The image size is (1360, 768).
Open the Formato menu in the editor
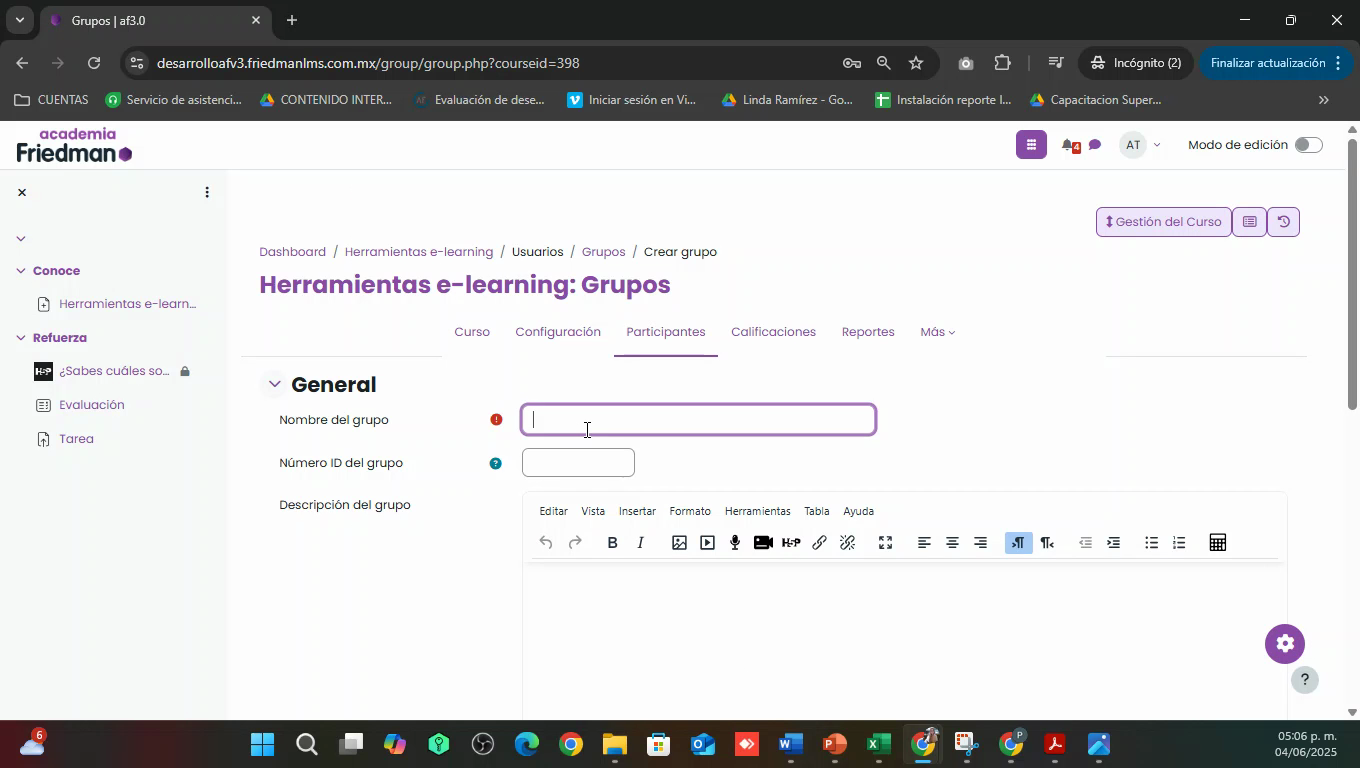[x=690, y=511]
